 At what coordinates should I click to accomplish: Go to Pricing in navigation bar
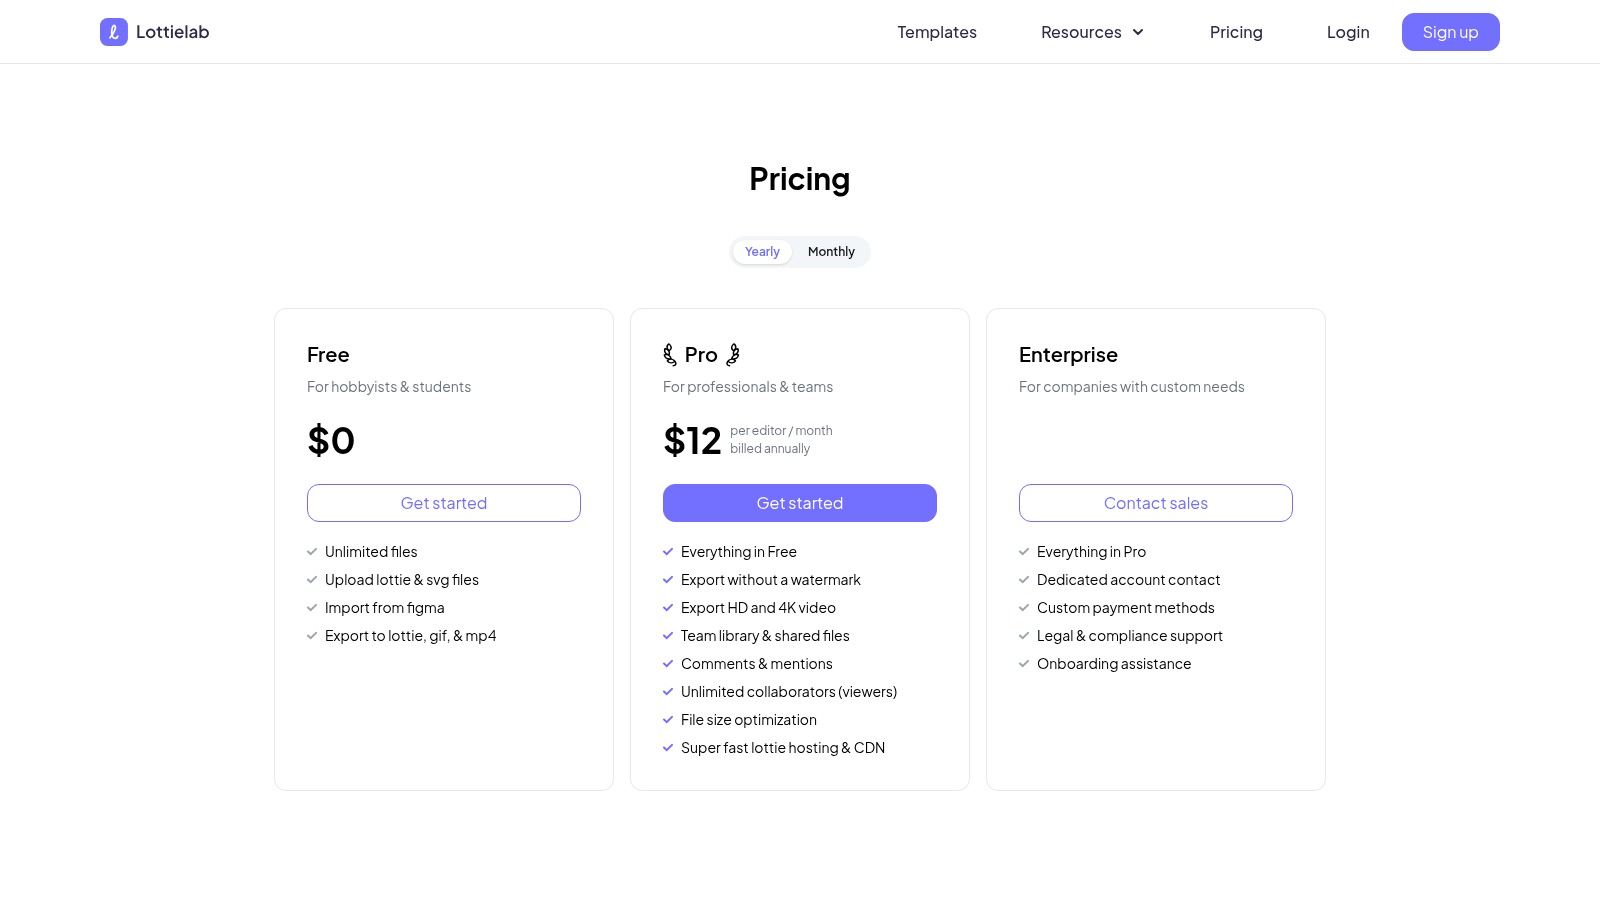1236,32
